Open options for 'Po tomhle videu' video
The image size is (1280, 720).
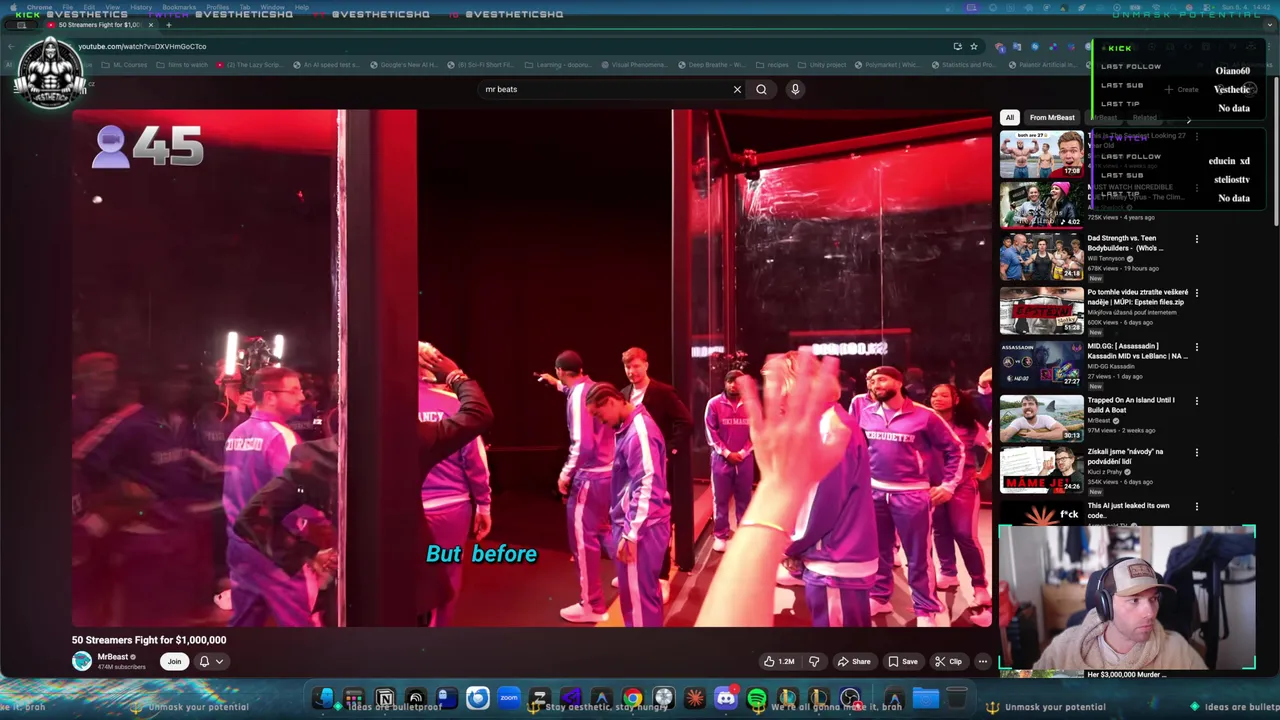click(1196, 293)
